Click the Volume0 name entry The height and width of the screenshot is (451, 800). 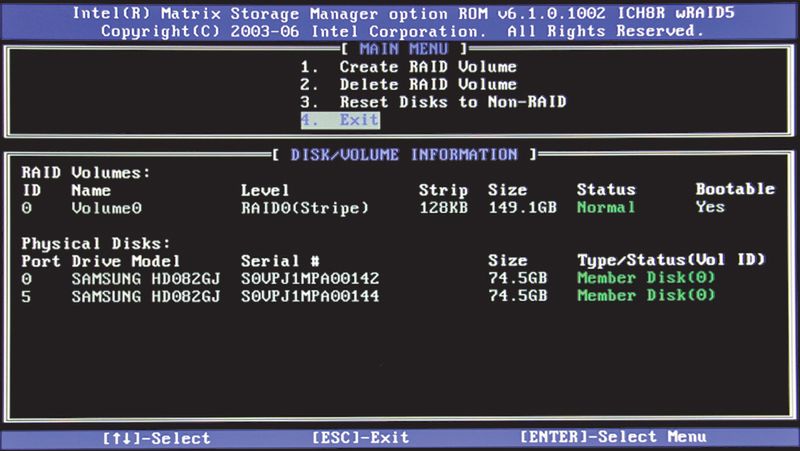107,208
